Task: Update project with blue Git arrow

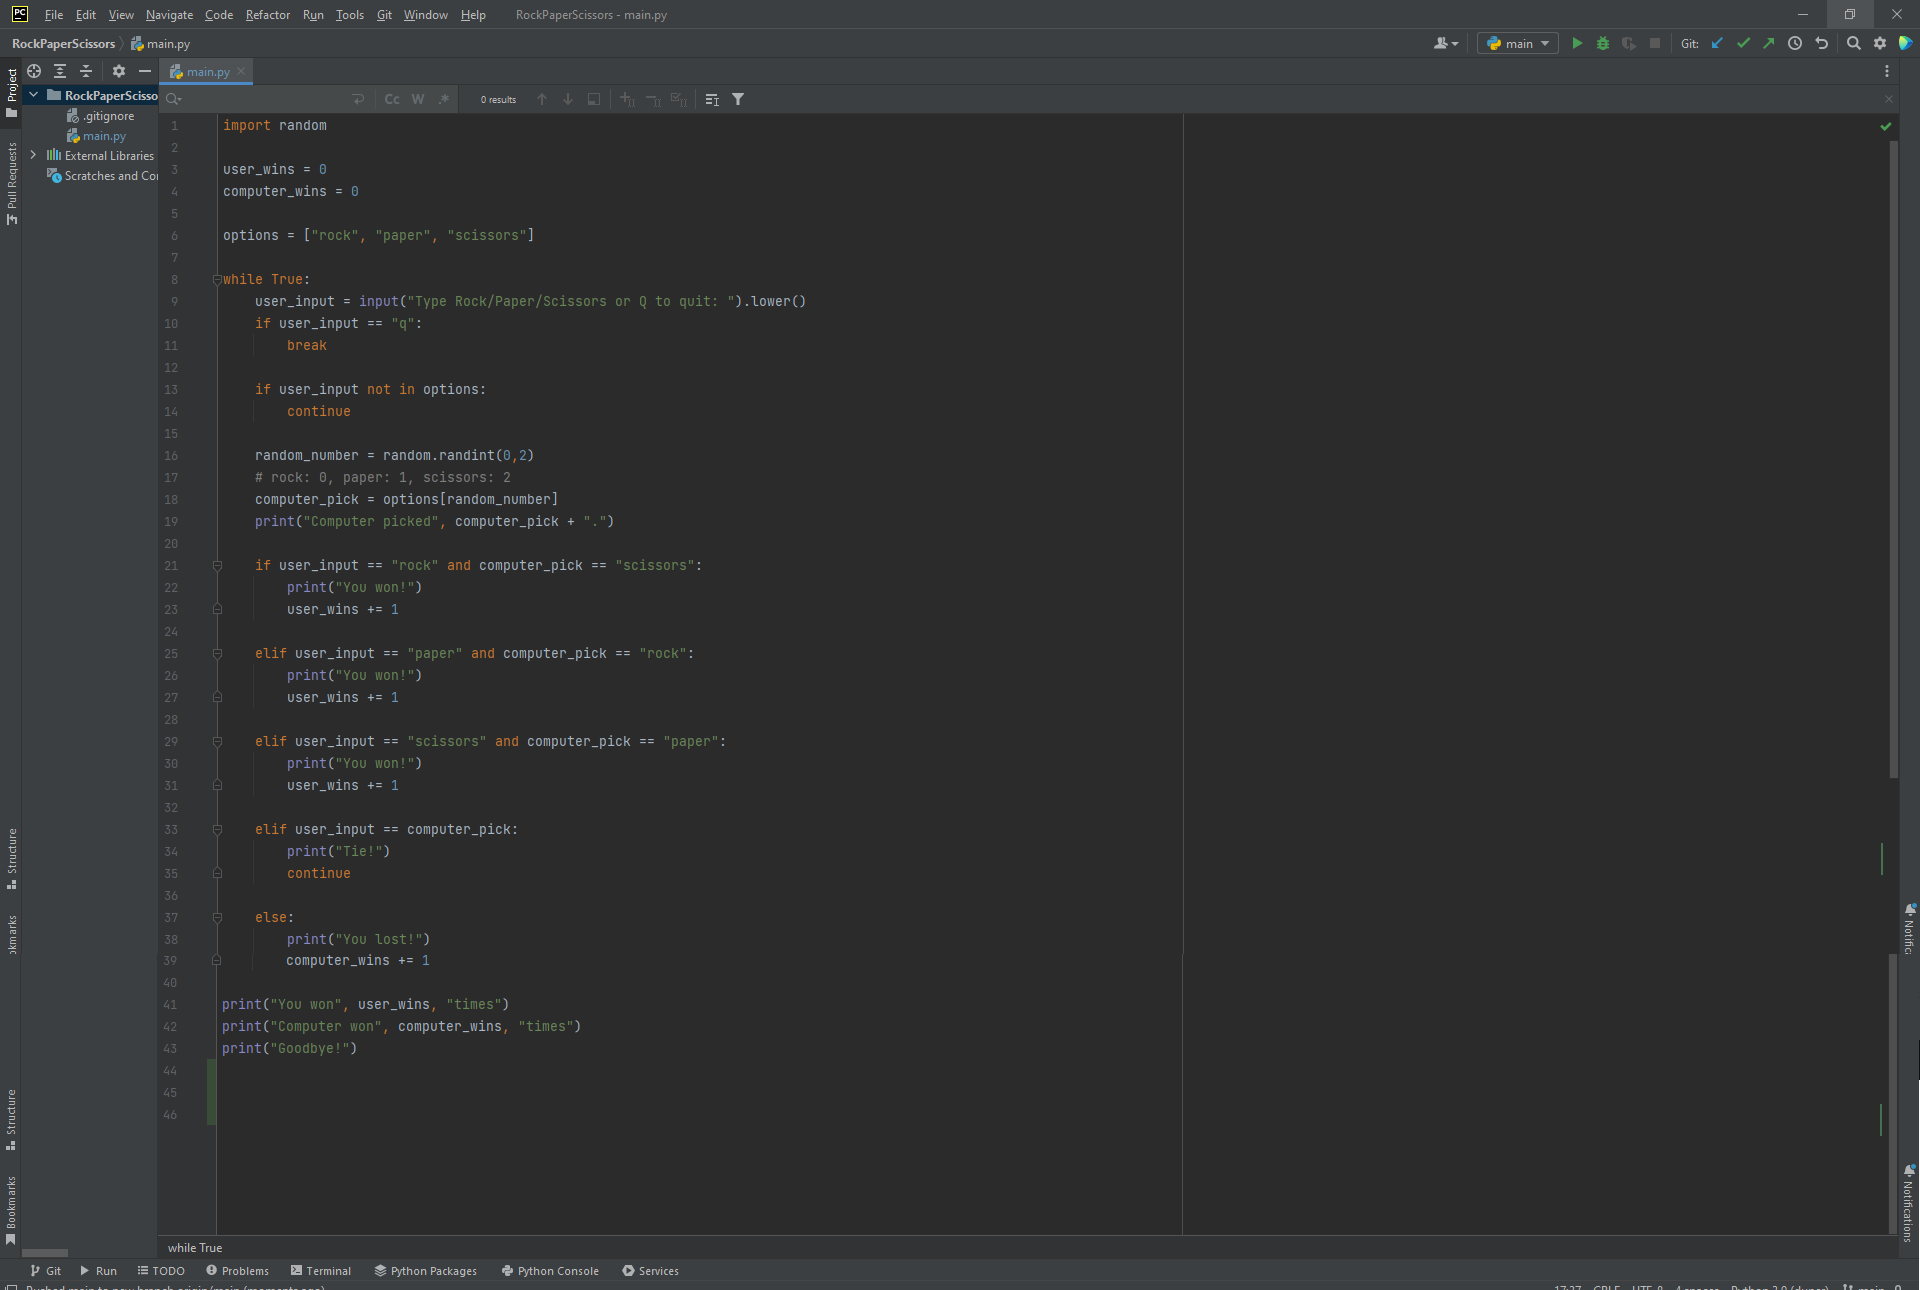Action: click(x=1718, y=43)
